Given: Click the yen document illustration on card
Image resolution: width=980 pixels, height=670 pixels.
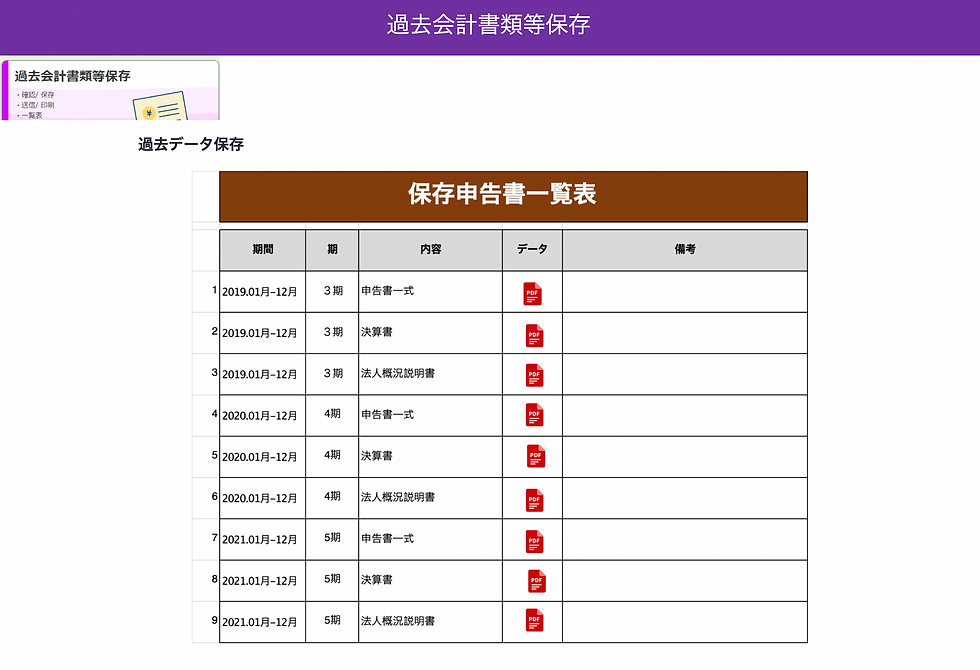Looking at the screenshot, I should 160,107.
